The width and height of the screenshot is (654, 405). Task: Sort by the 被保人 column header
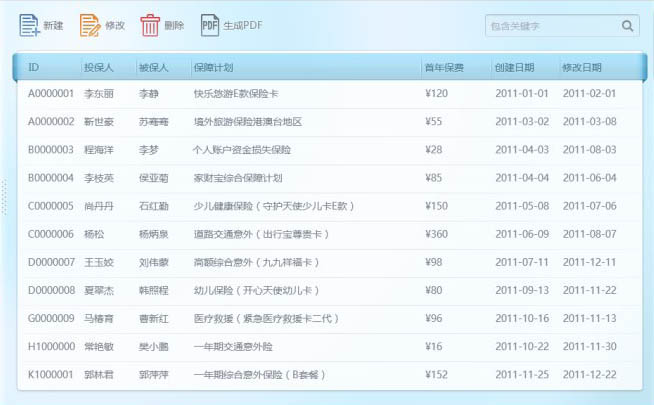click(x=153, y=68)
